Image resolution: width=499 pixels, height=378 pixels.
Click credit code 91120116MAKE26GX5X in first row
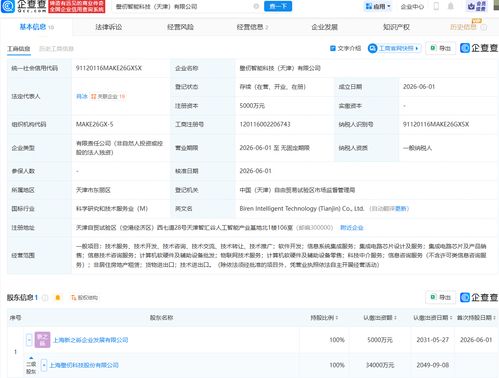109,68
